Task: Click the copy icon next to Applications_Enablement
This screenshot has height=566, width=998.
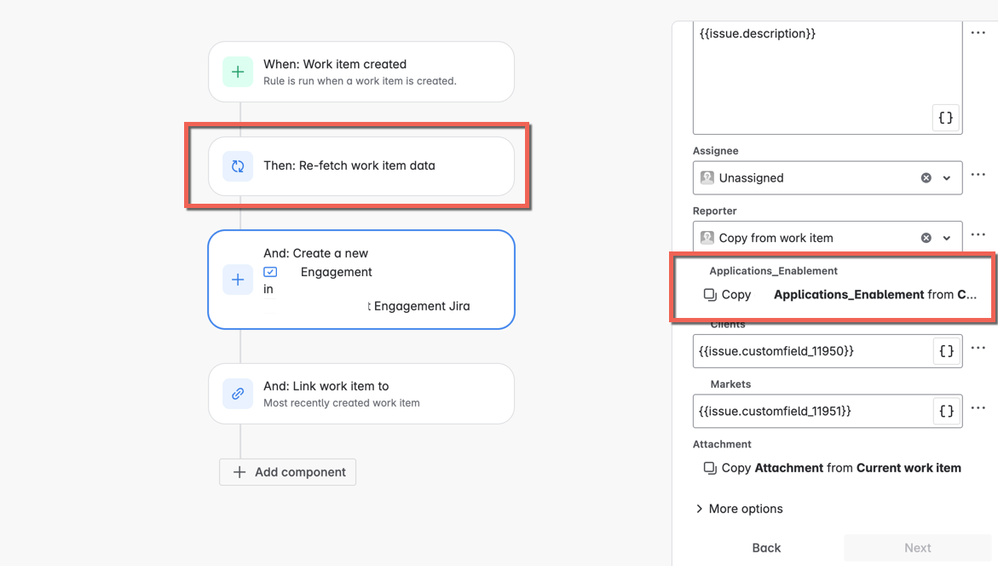Action: tap(710, 295)
